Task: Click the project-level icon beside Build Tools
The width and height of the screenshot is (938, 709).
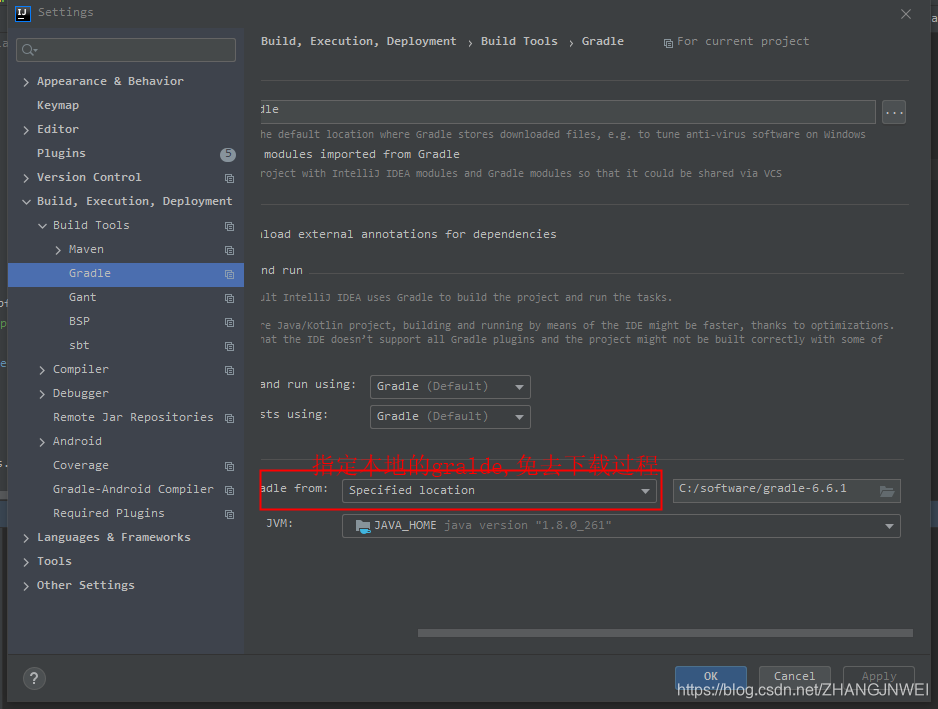Action: [229, 226]
